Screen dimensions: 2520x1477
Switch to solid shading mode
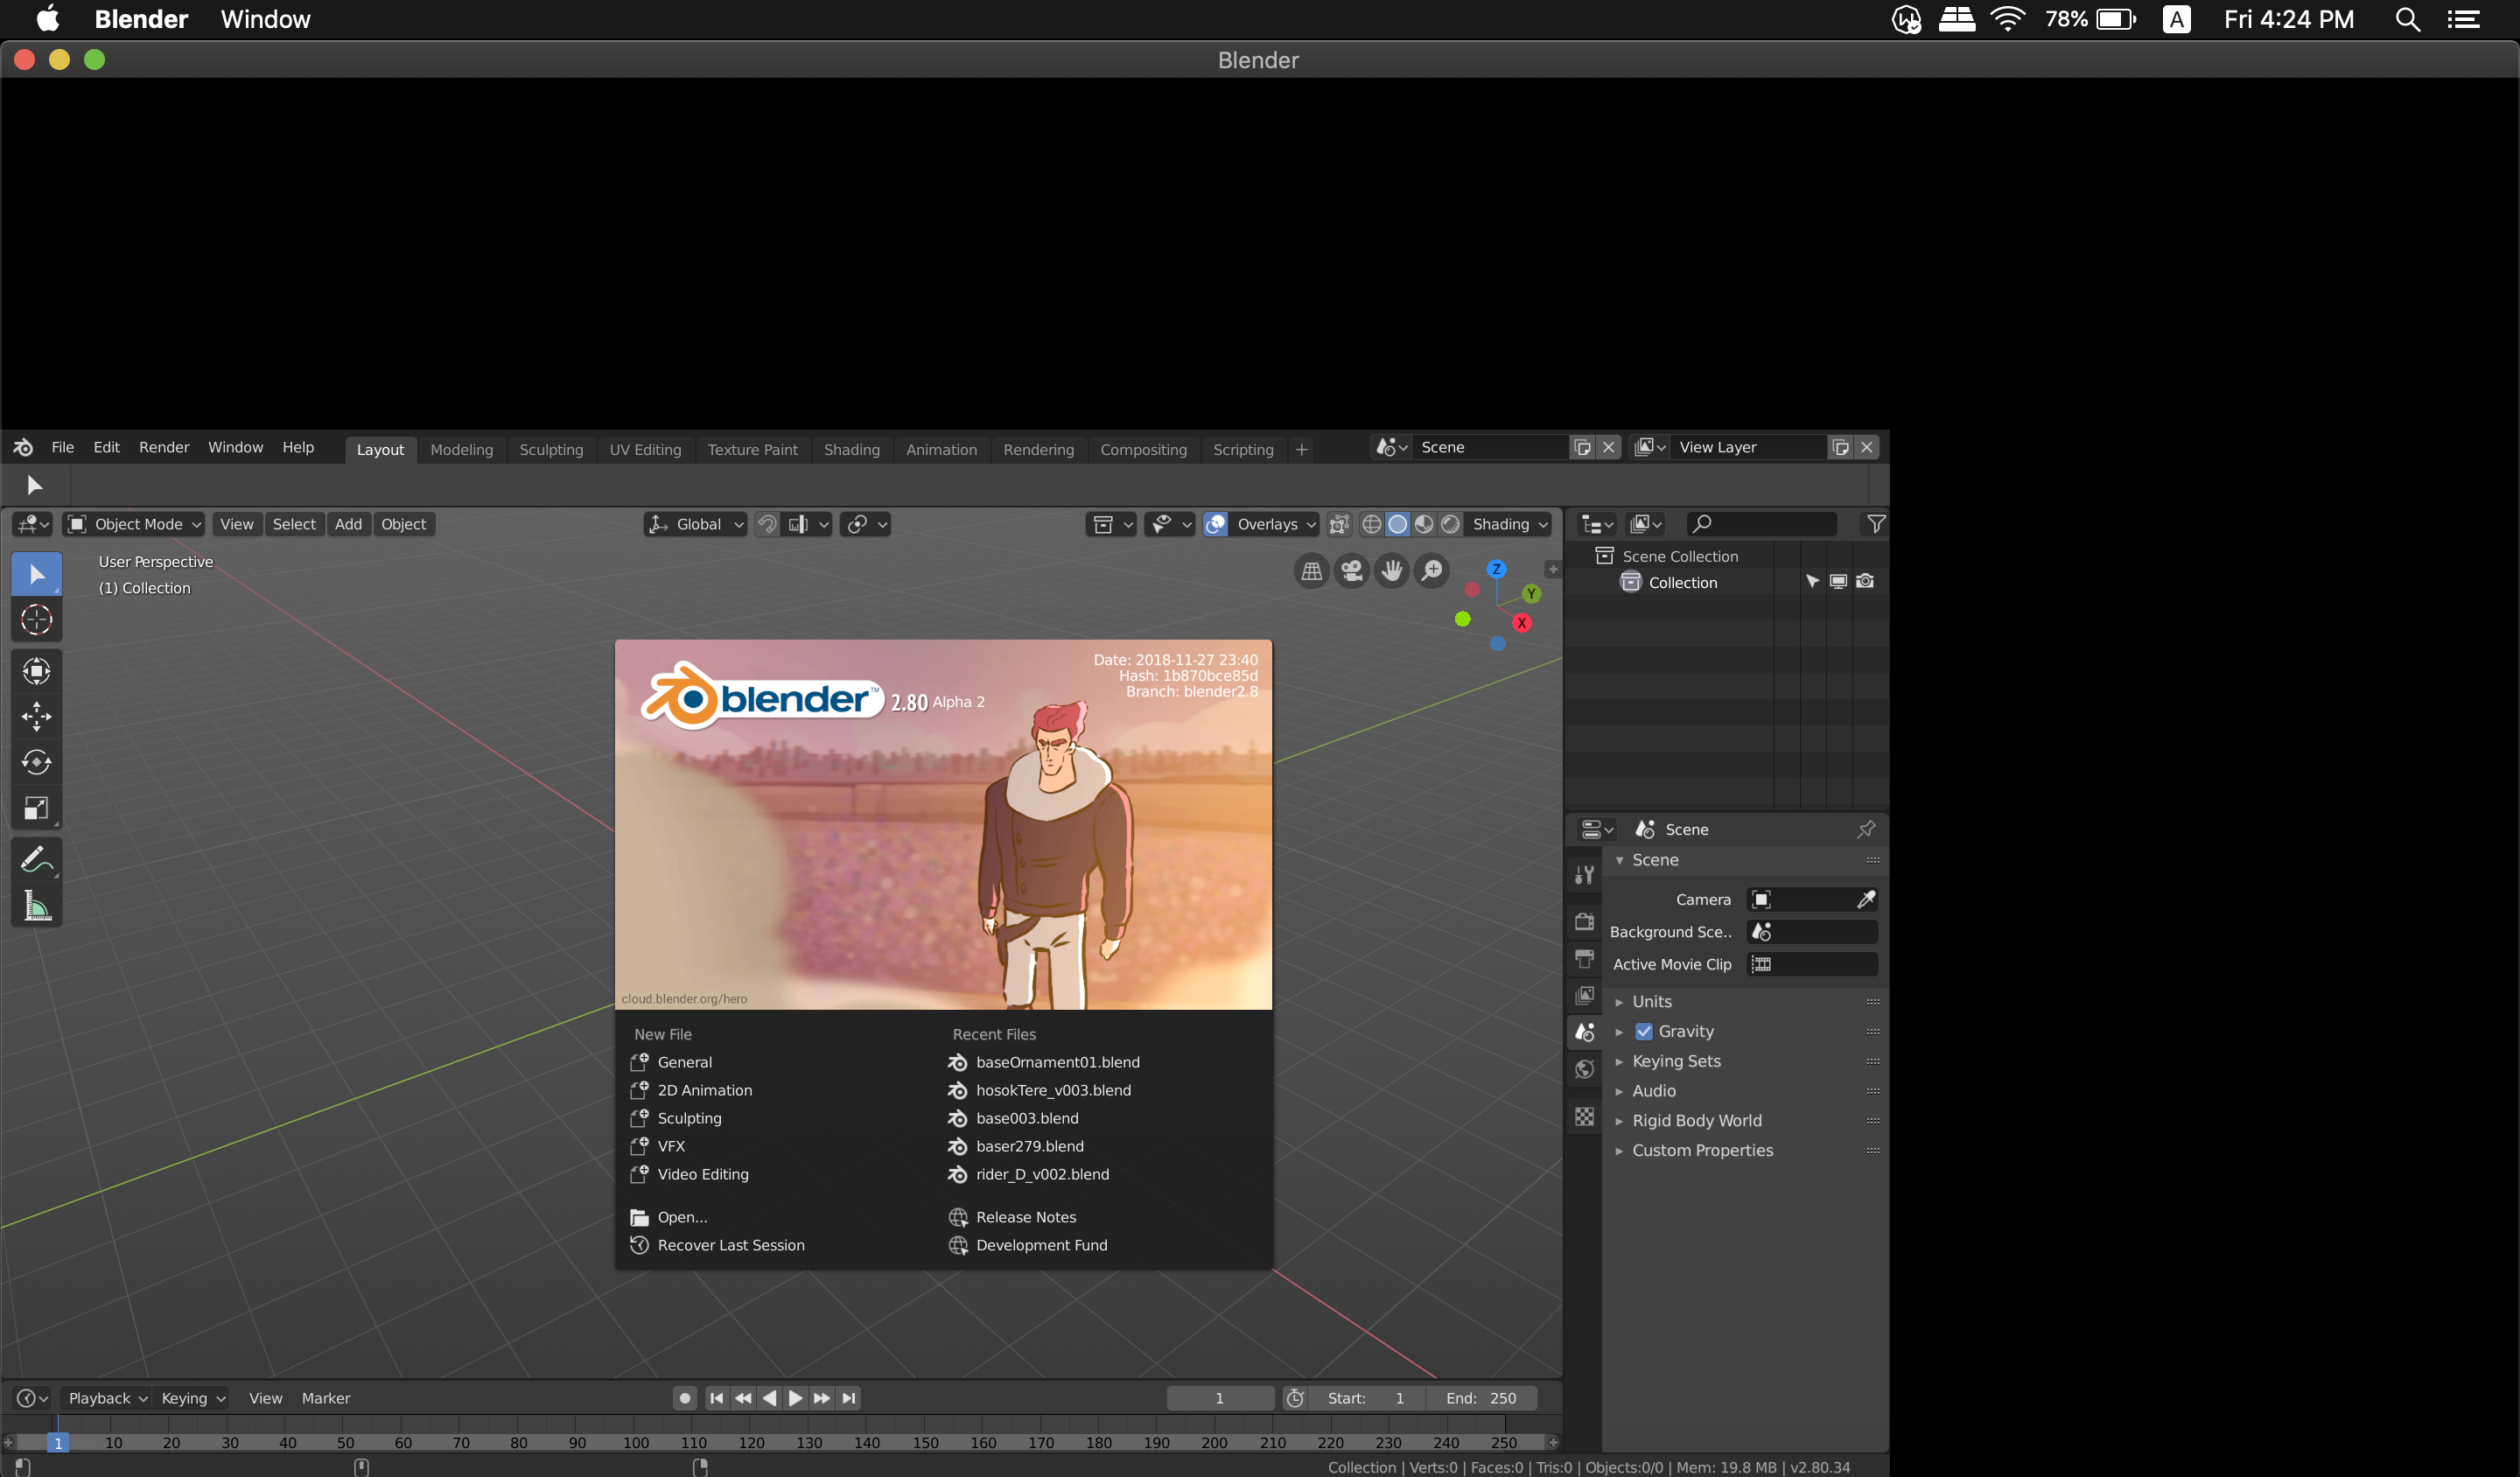pyautogui.click(x=1398, y=524)
